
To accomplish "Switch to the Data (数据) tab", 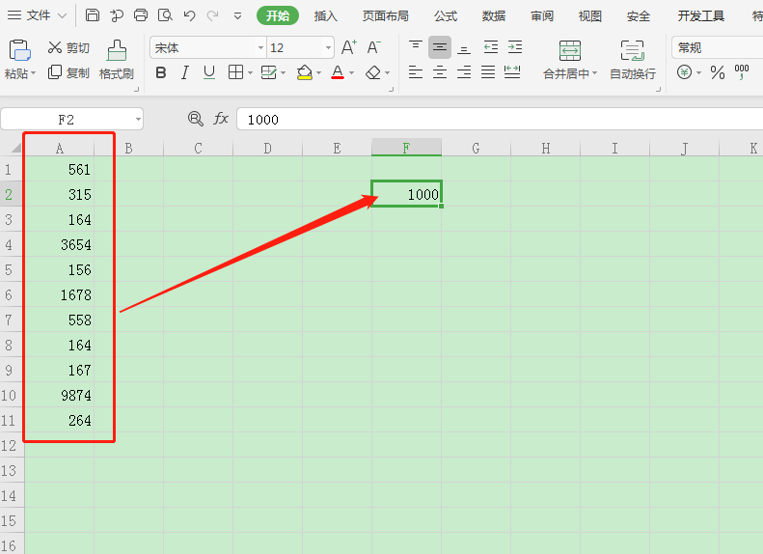I will coord(493,16).
